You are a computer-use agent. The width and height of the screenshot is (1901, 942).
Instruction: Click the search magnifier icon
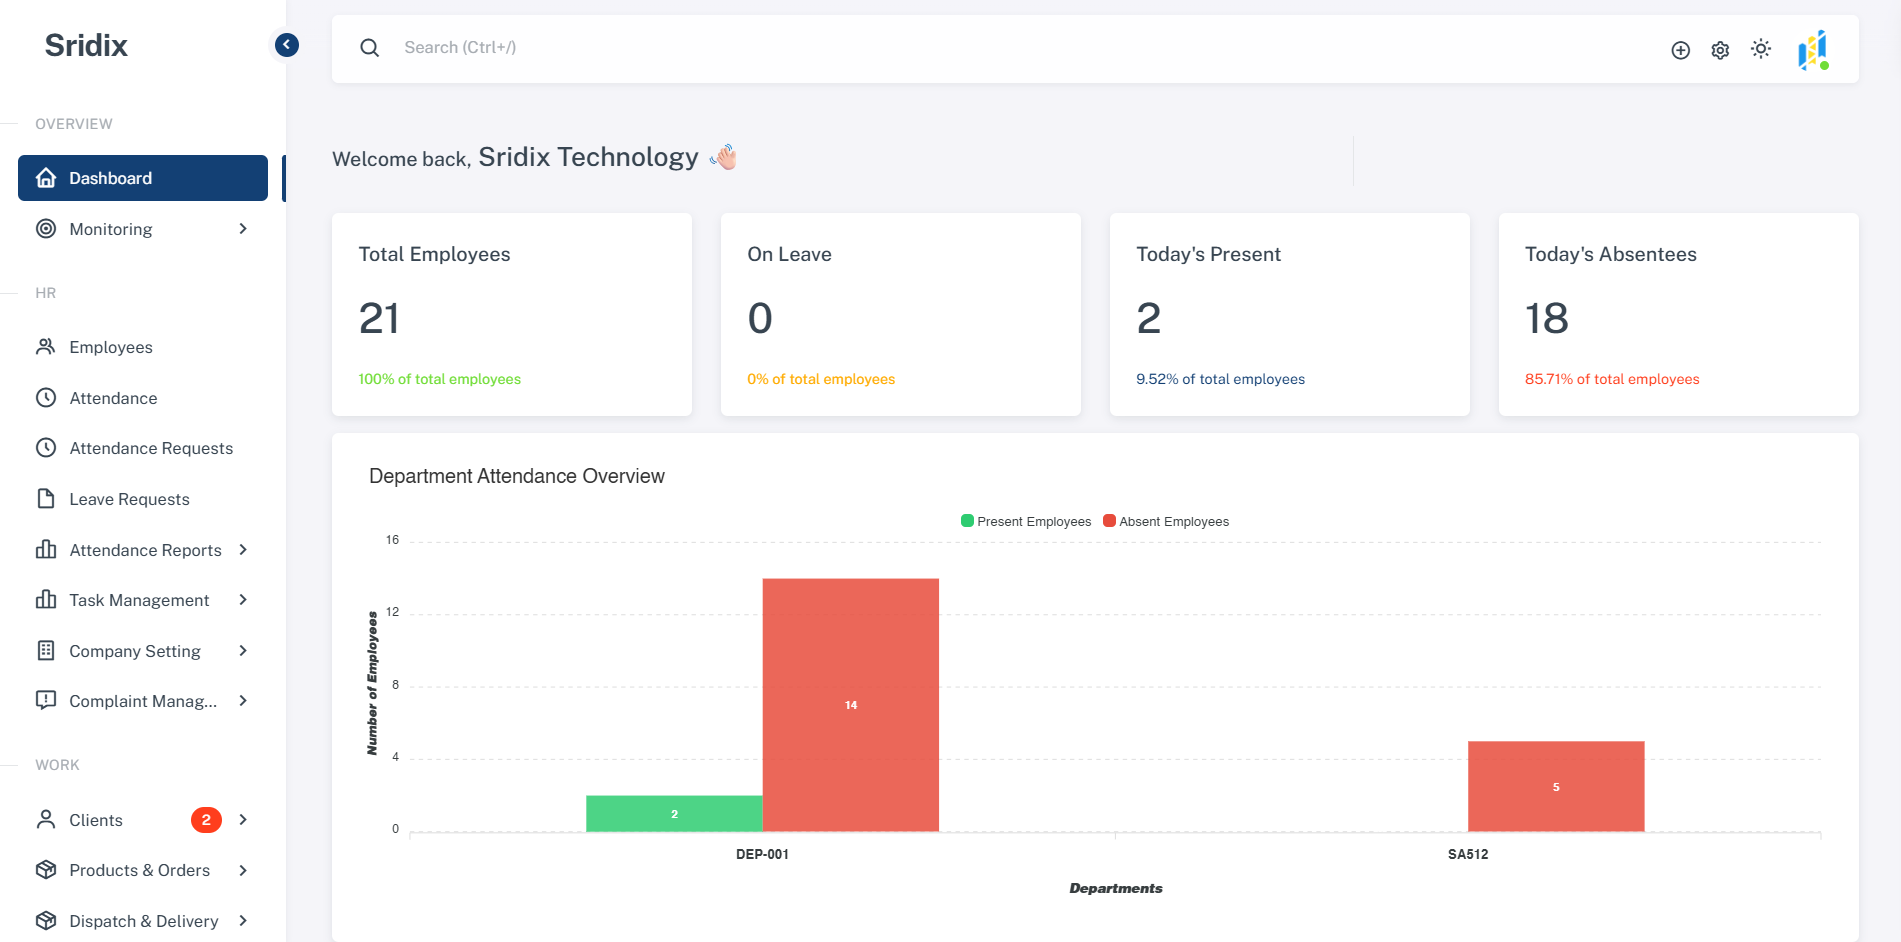pos(370,48)
